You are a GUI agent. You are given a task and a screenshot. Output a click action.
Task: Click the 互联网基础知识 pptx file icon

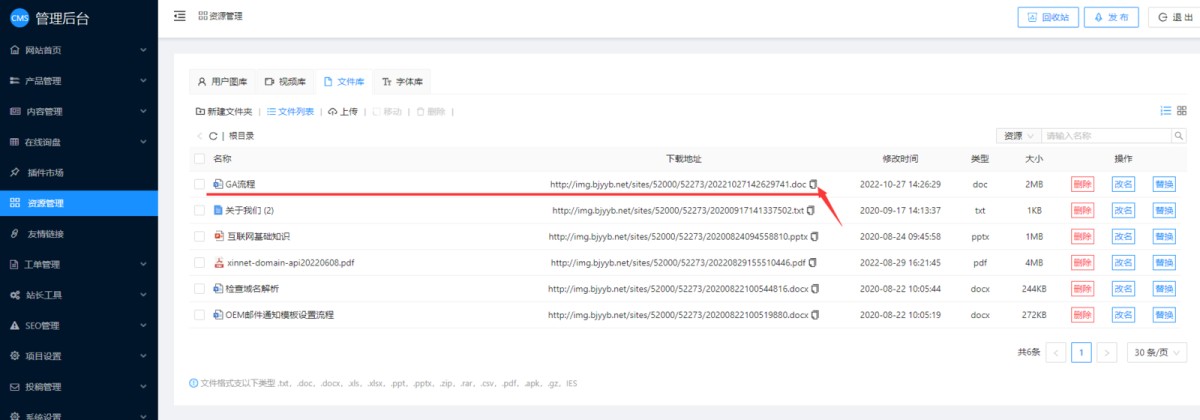tap(218, 236)
